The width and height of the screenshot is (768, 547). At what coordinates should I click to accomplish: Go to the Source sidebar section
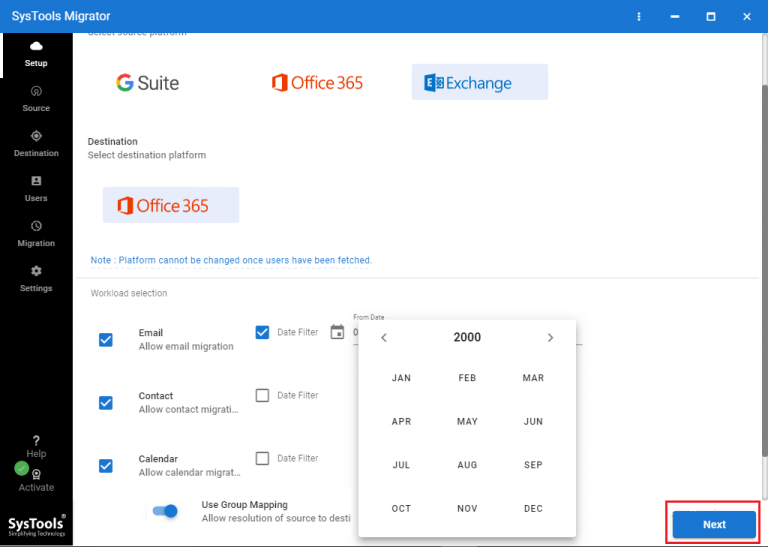36,99
